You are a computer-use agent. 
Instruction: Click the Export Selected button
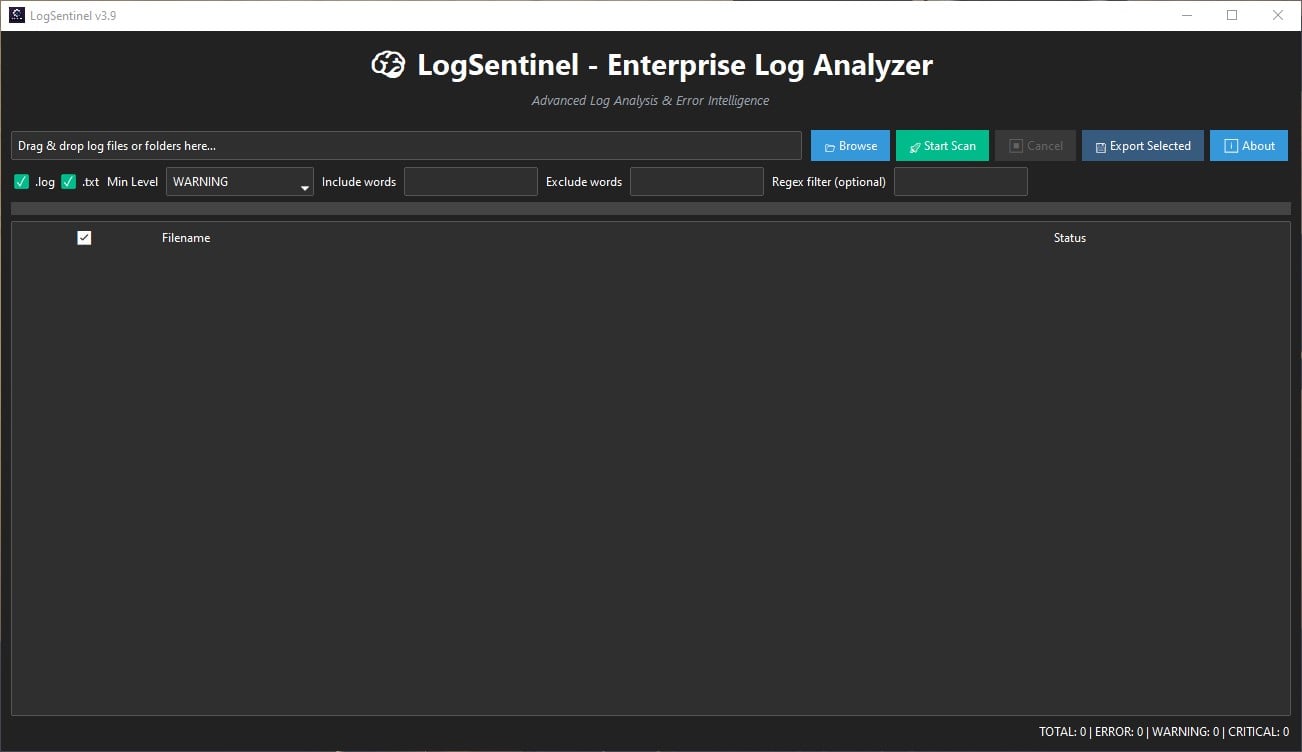coord(1142,145)
